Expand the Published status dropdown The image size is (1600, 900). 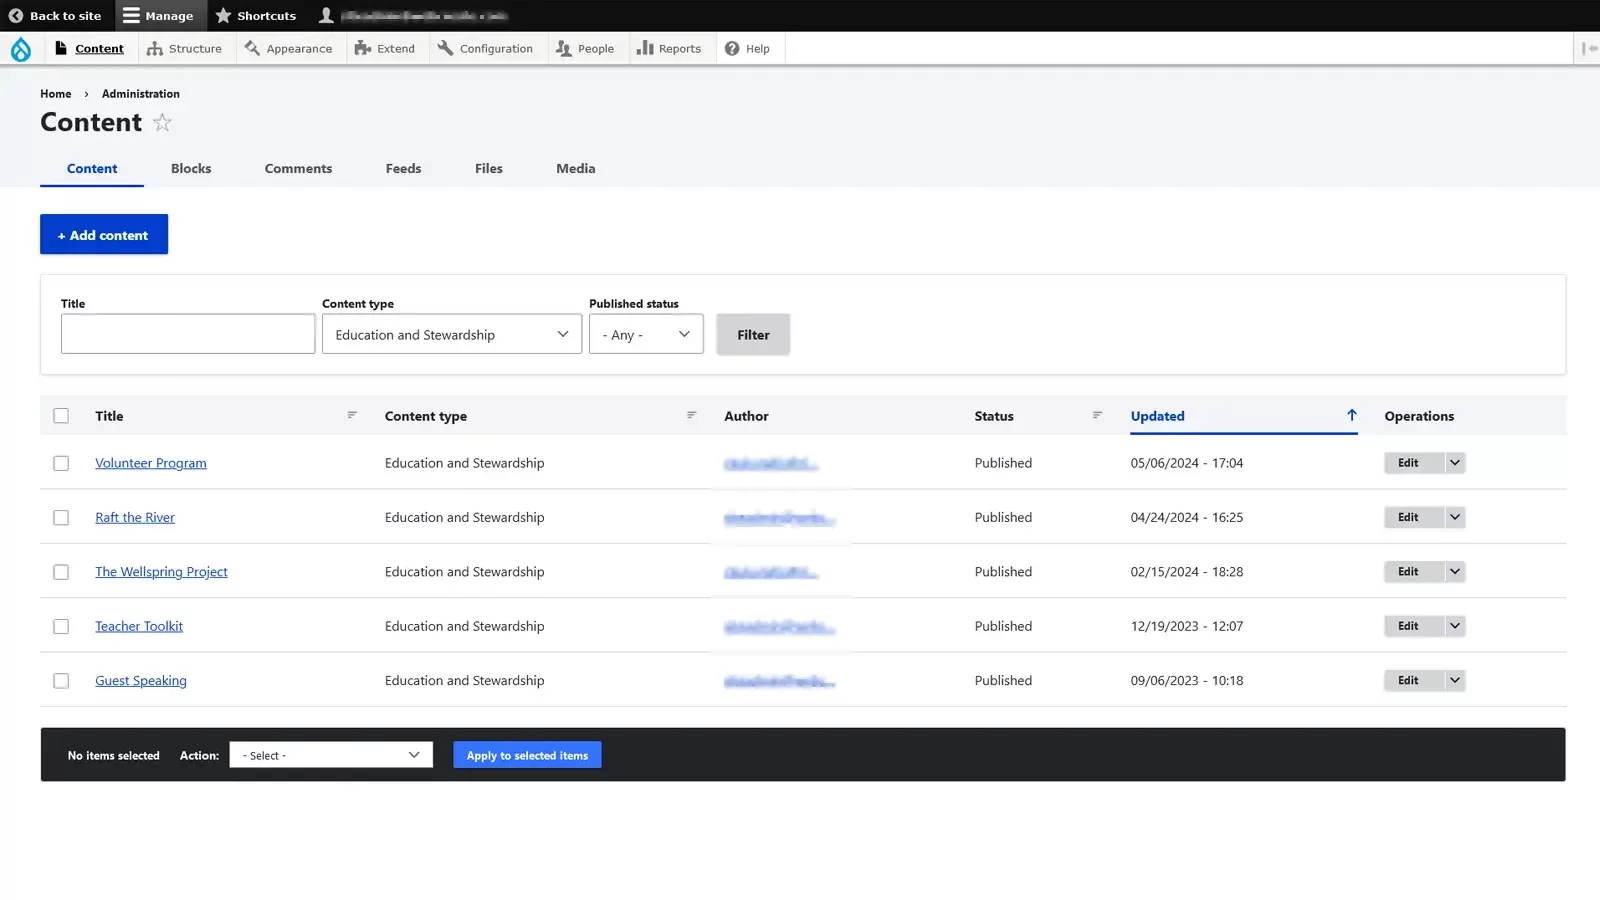click(645, 335)
